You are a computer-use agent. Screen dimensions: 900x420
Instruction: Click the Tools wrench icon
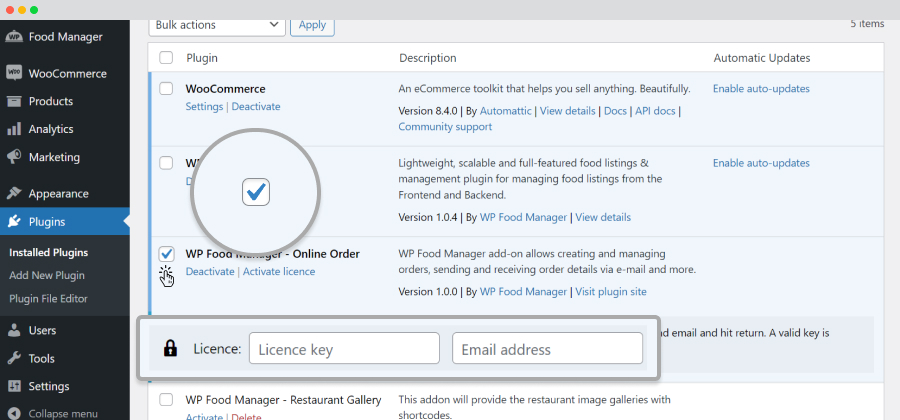tap(14, 359)
